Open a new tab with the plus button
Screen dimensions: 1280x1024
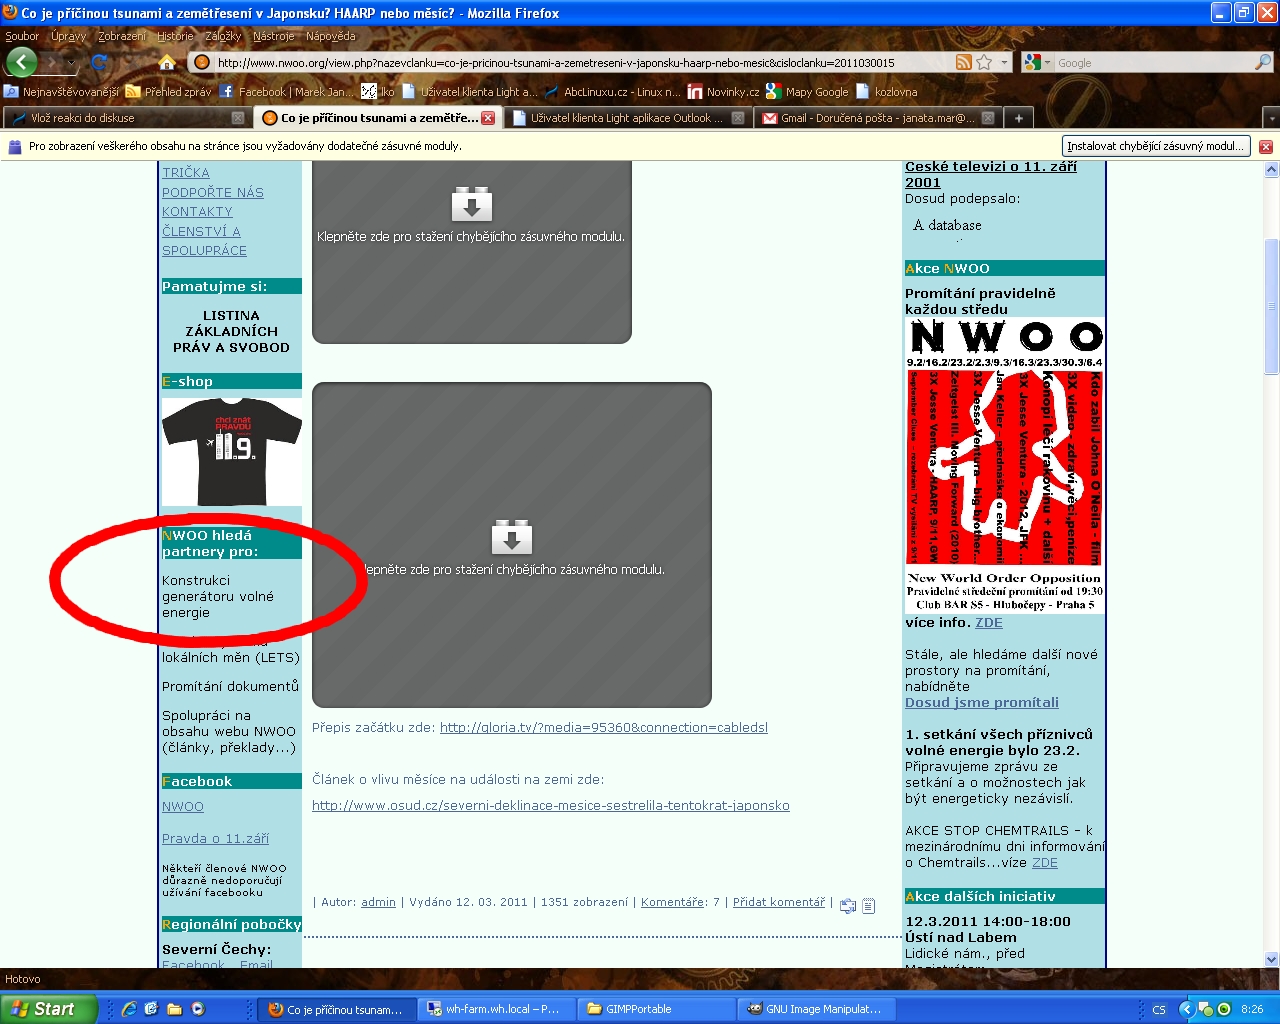pos(1018,118)
